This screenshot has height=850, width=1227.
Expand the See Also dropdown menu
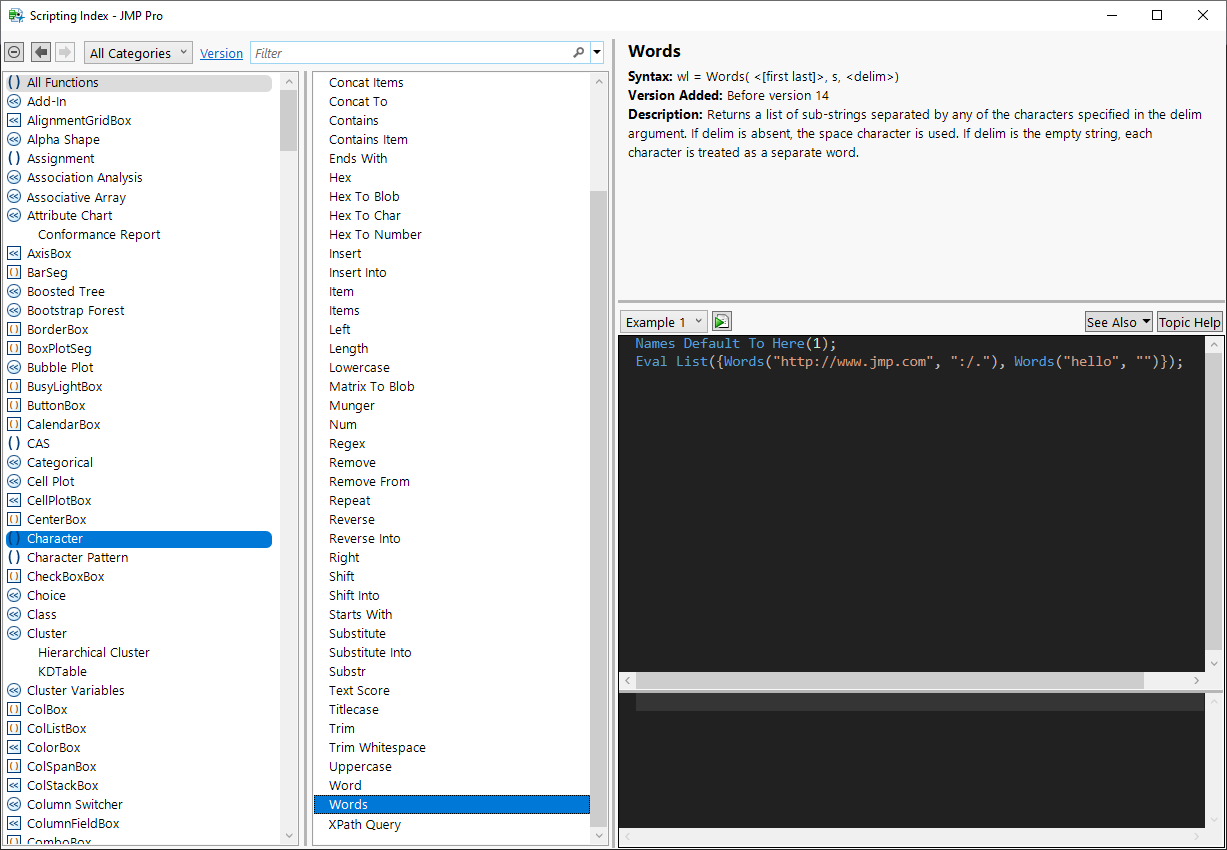click(x=1118, y=322)
